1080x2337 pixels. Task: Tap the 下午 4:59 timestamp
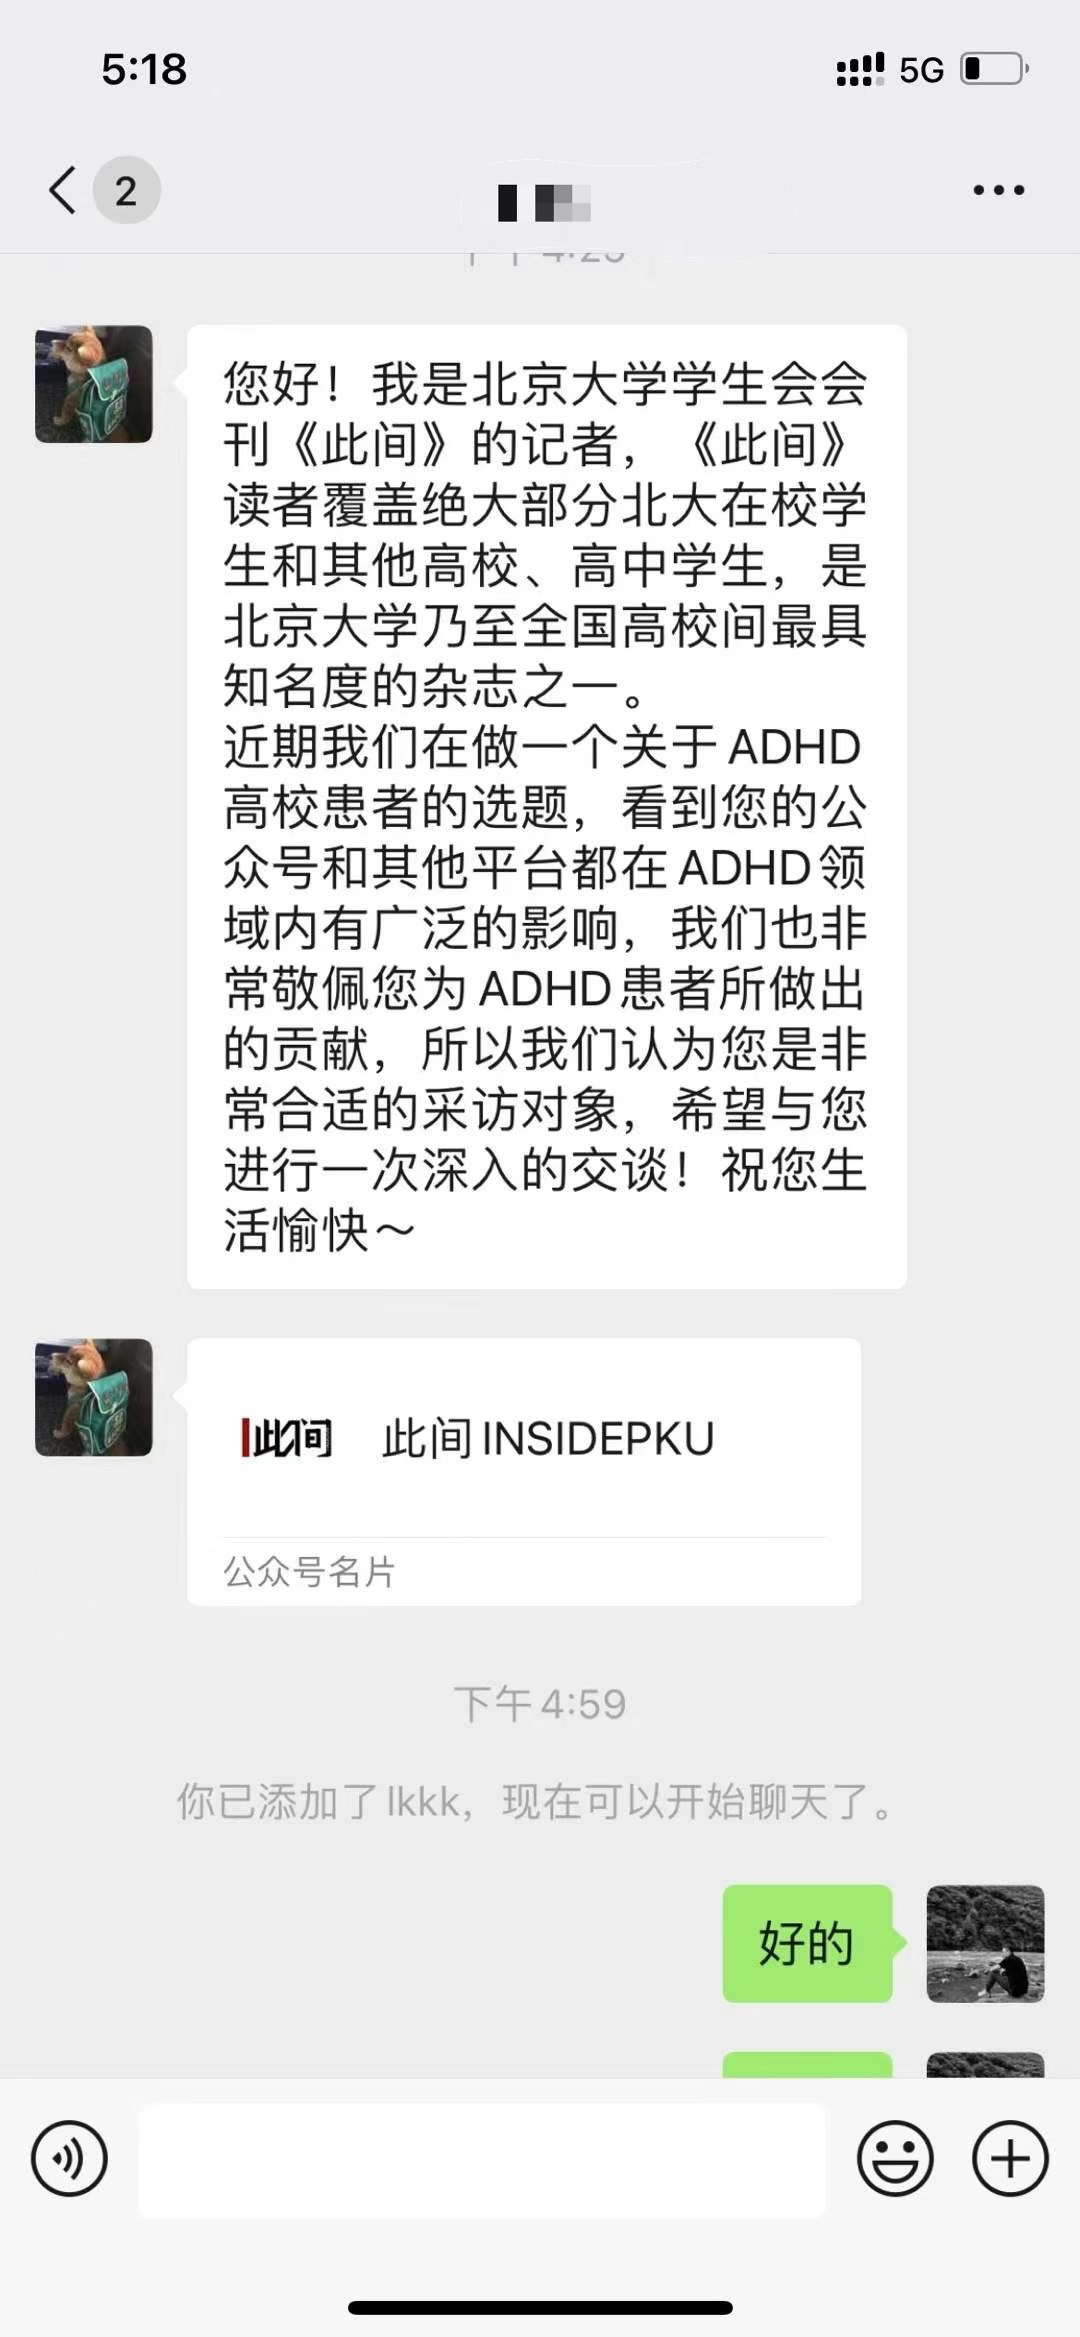pos(540,1704)
